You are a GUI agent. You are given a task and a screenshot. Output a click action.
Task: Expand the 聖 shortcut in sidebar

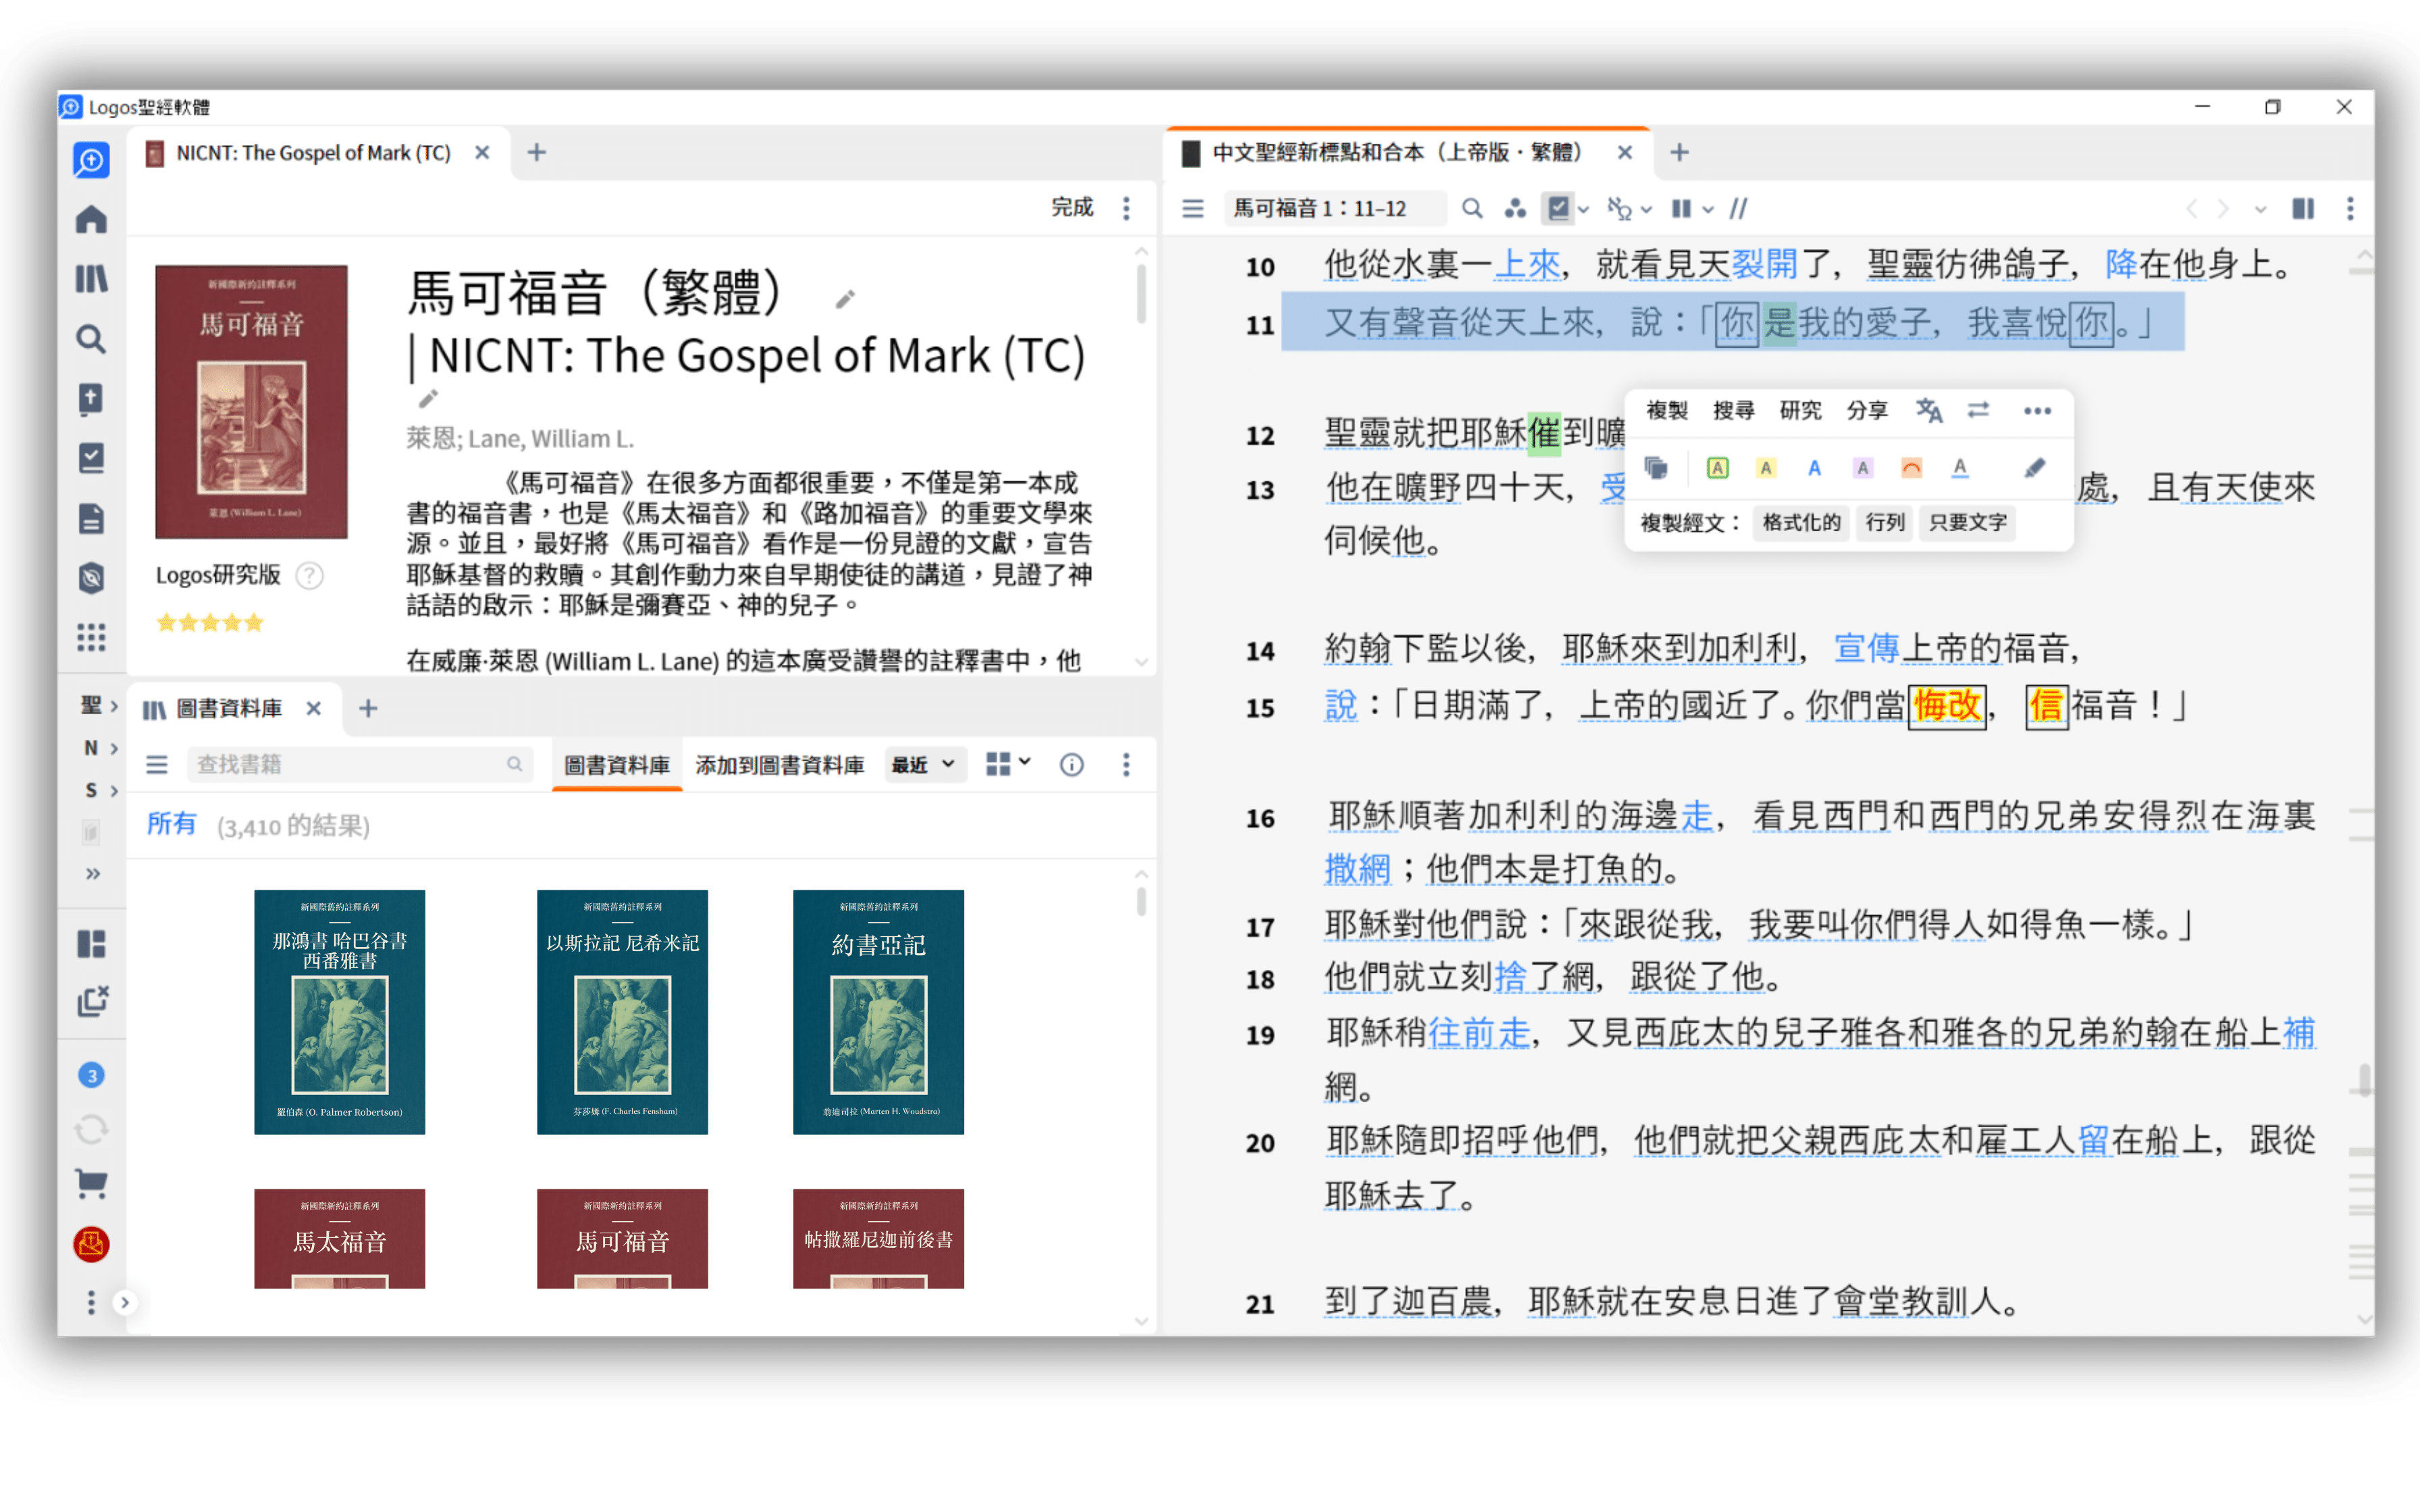coord(99,705)
